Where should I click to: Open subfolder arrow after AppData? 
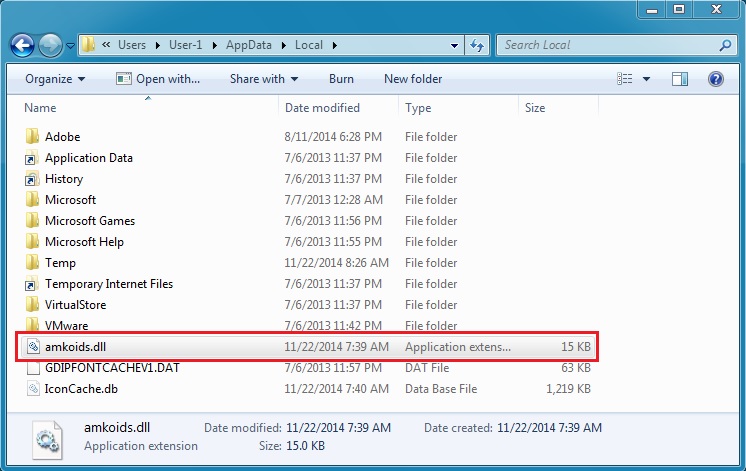tap(284, 45)
